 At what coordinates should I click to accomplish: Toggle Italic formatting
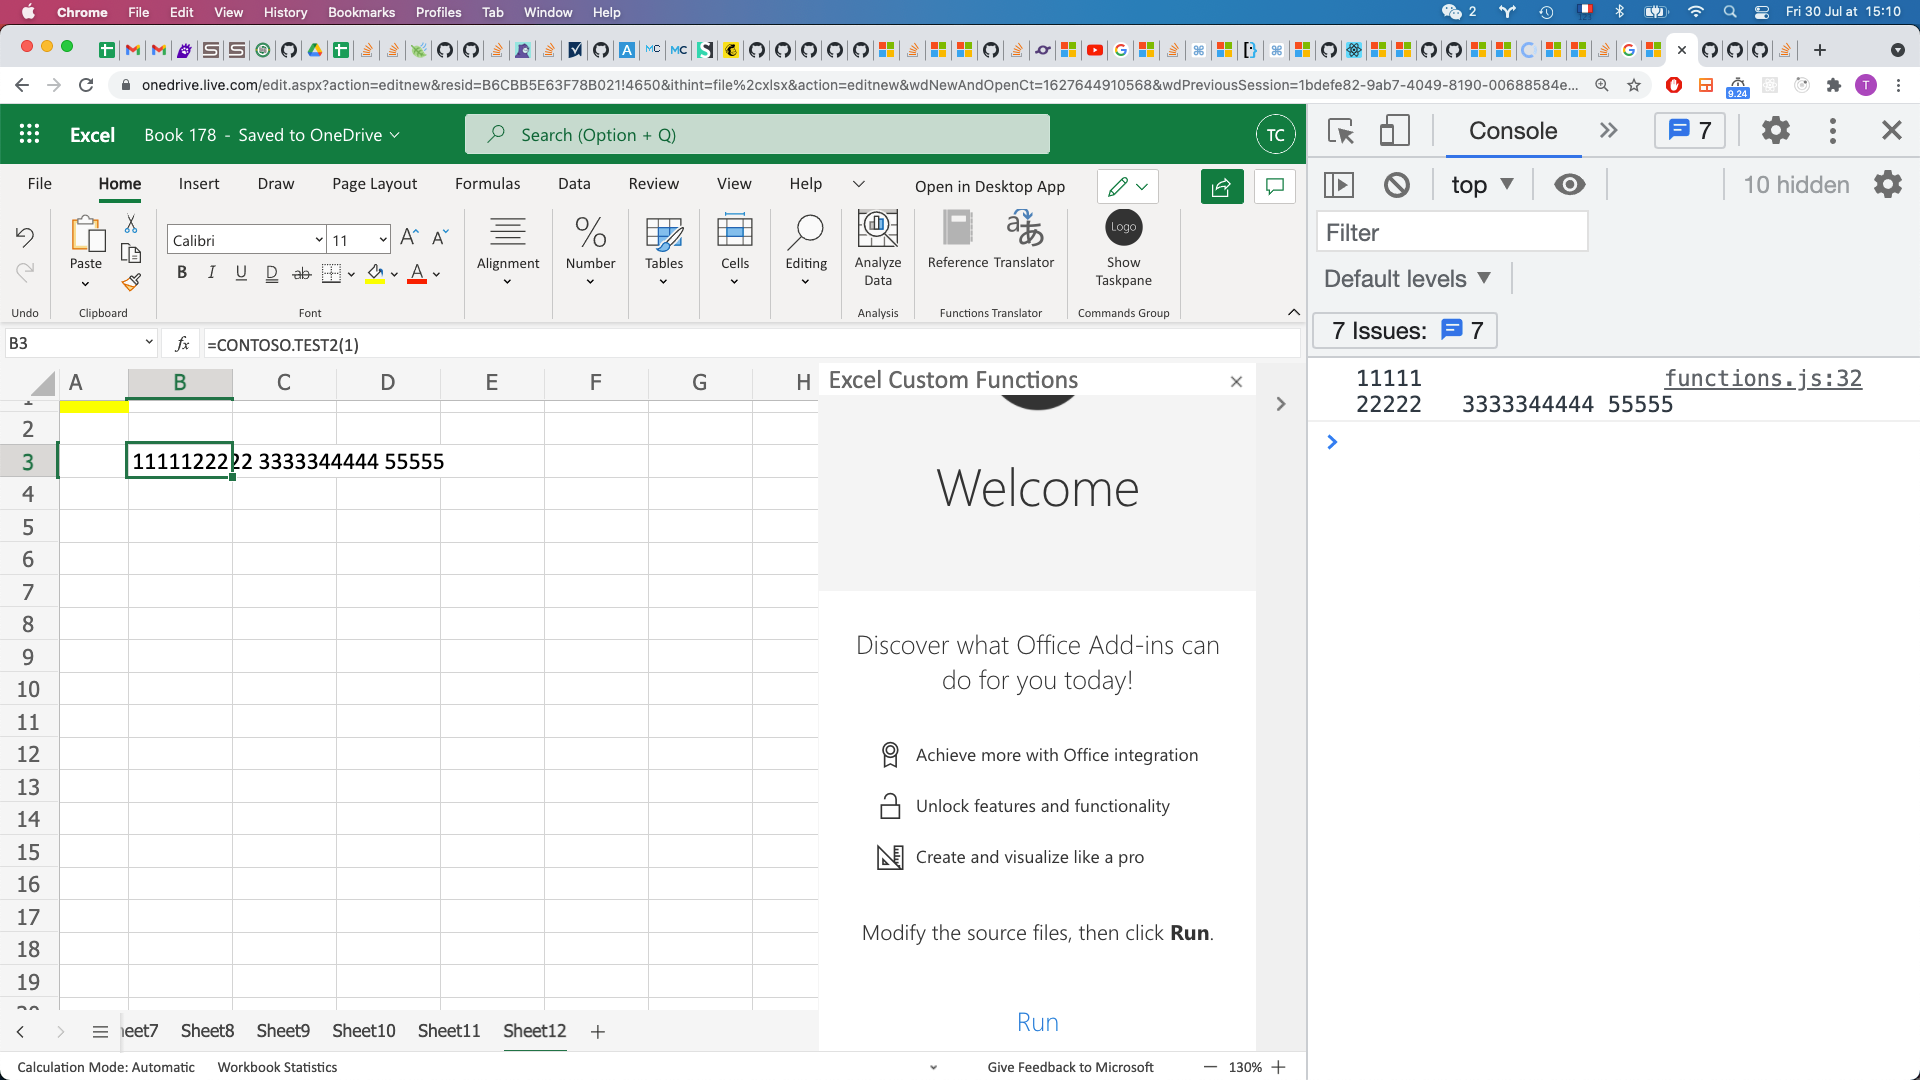tap(211, 273)
